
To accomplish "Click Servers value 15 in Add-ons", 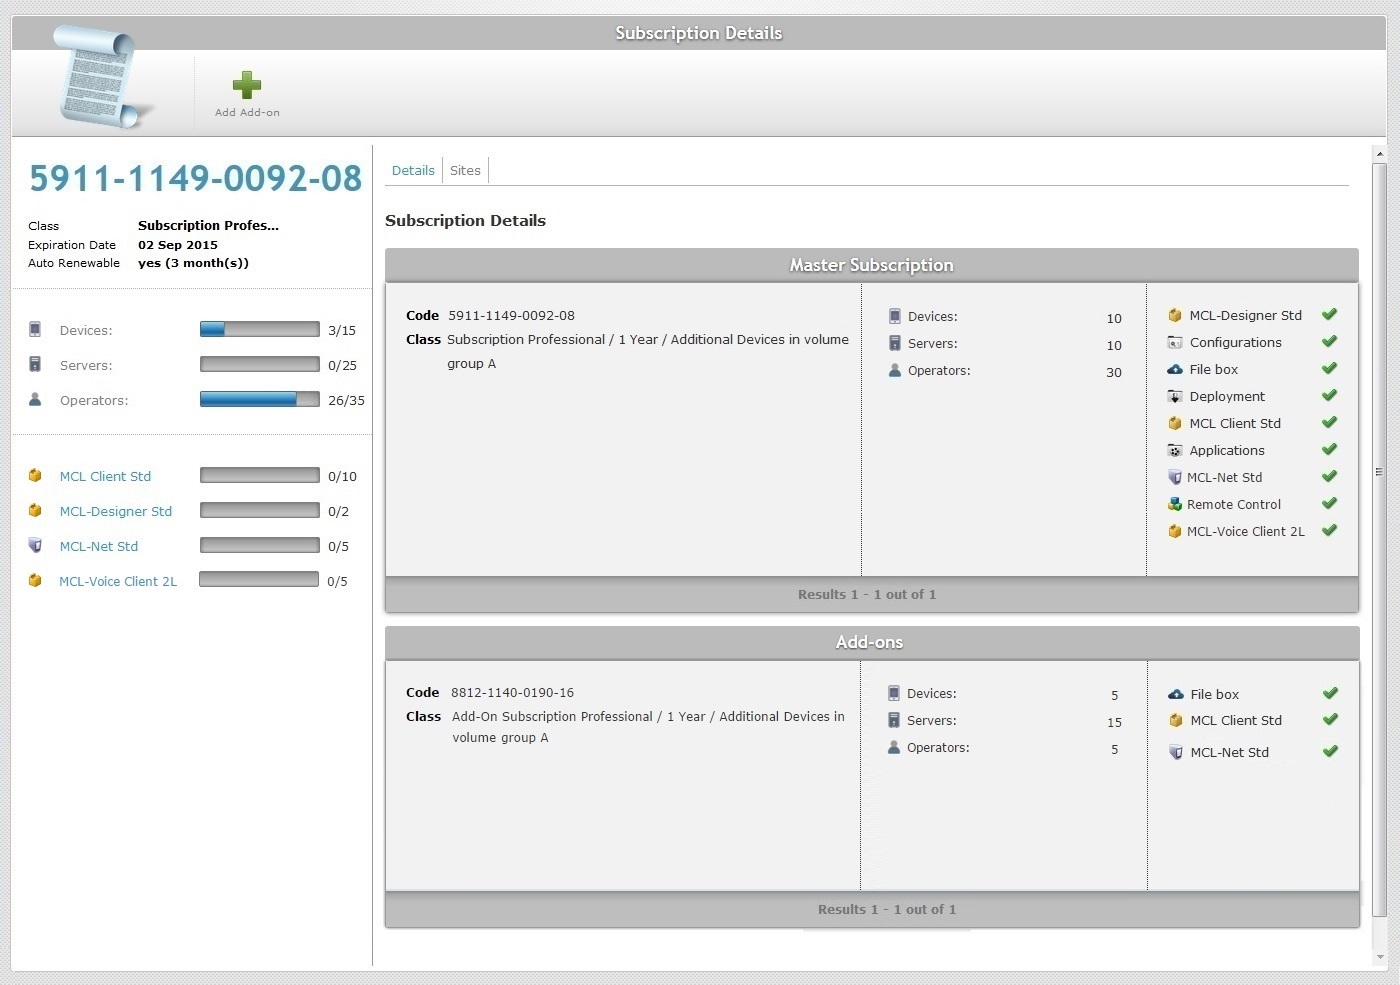I will (x=1114, y=722).
